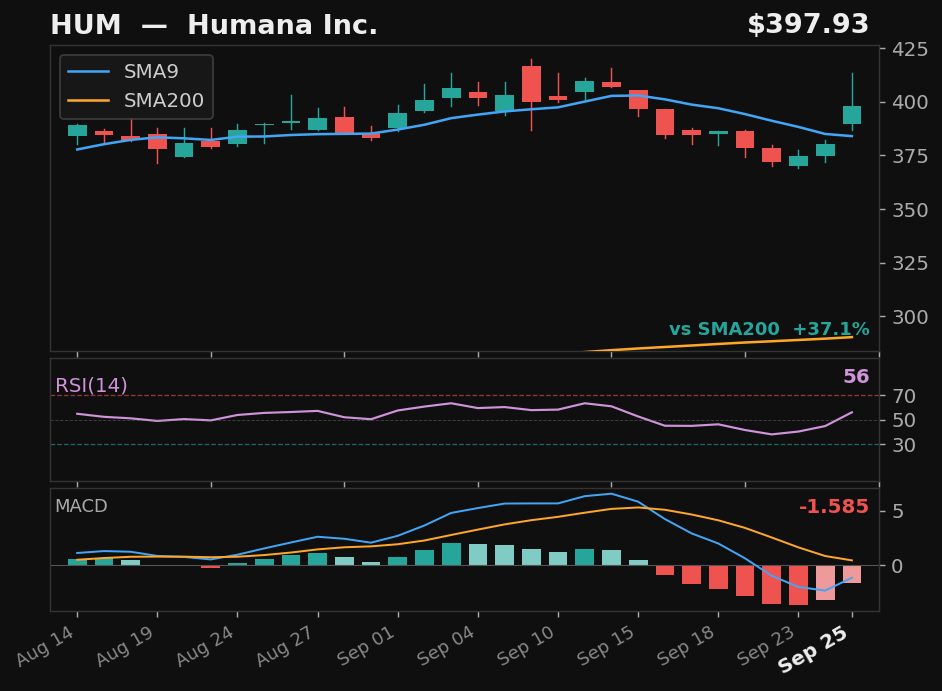Click the Sep 23 date label

click(767, 646)
